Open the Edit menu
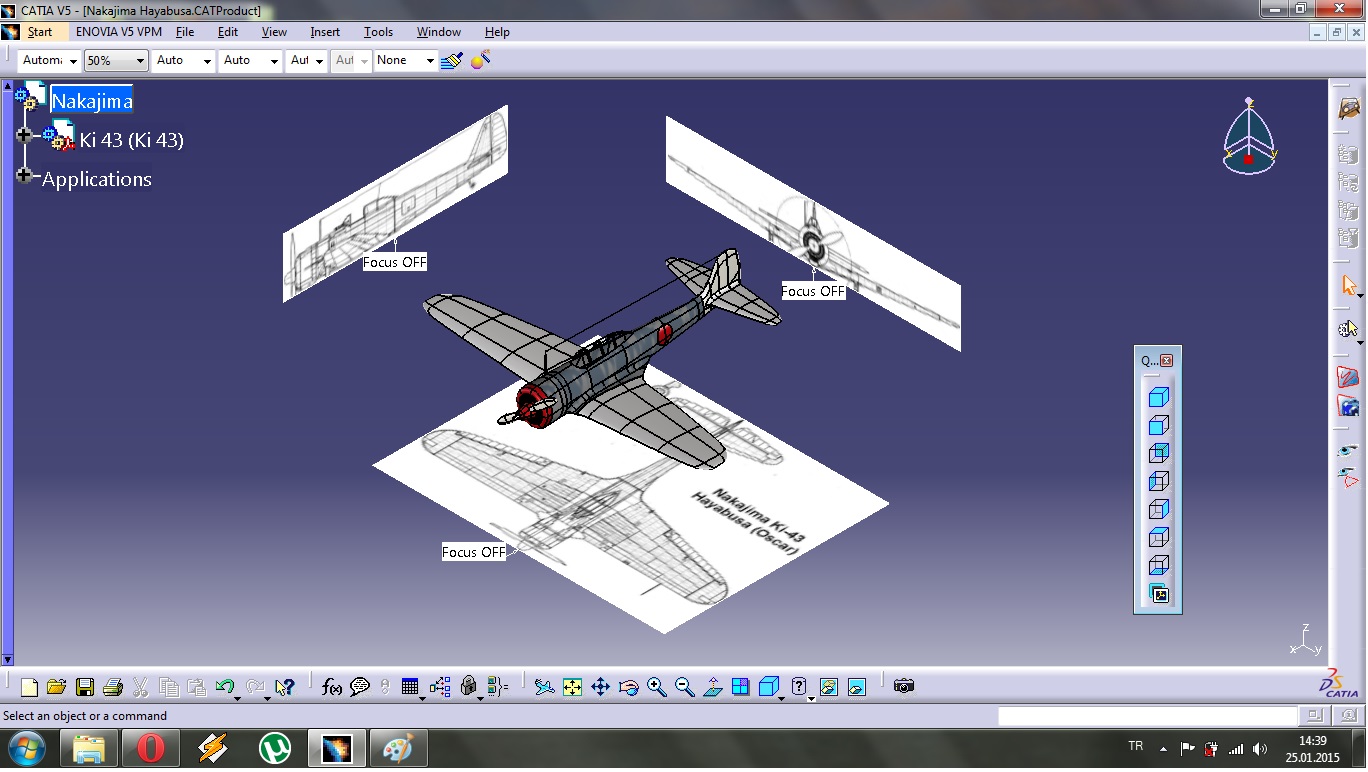This screenshot has height=772, width=1368. (x=228, y=32)
